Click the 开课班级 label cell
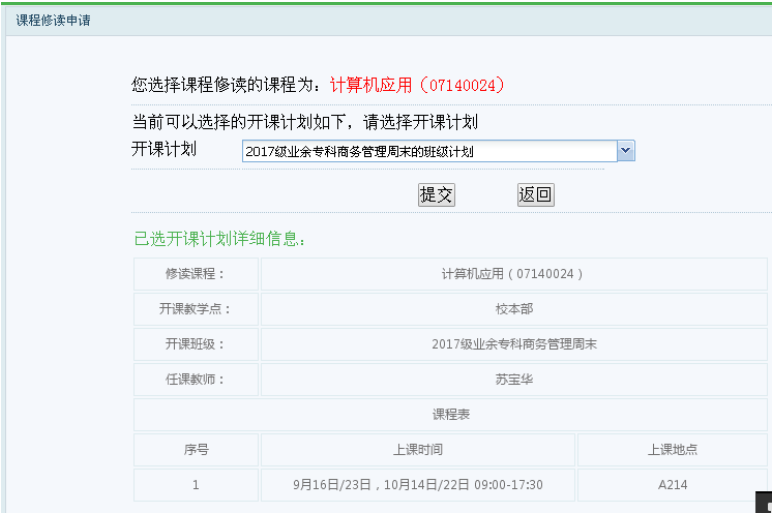 coord(195,344)
